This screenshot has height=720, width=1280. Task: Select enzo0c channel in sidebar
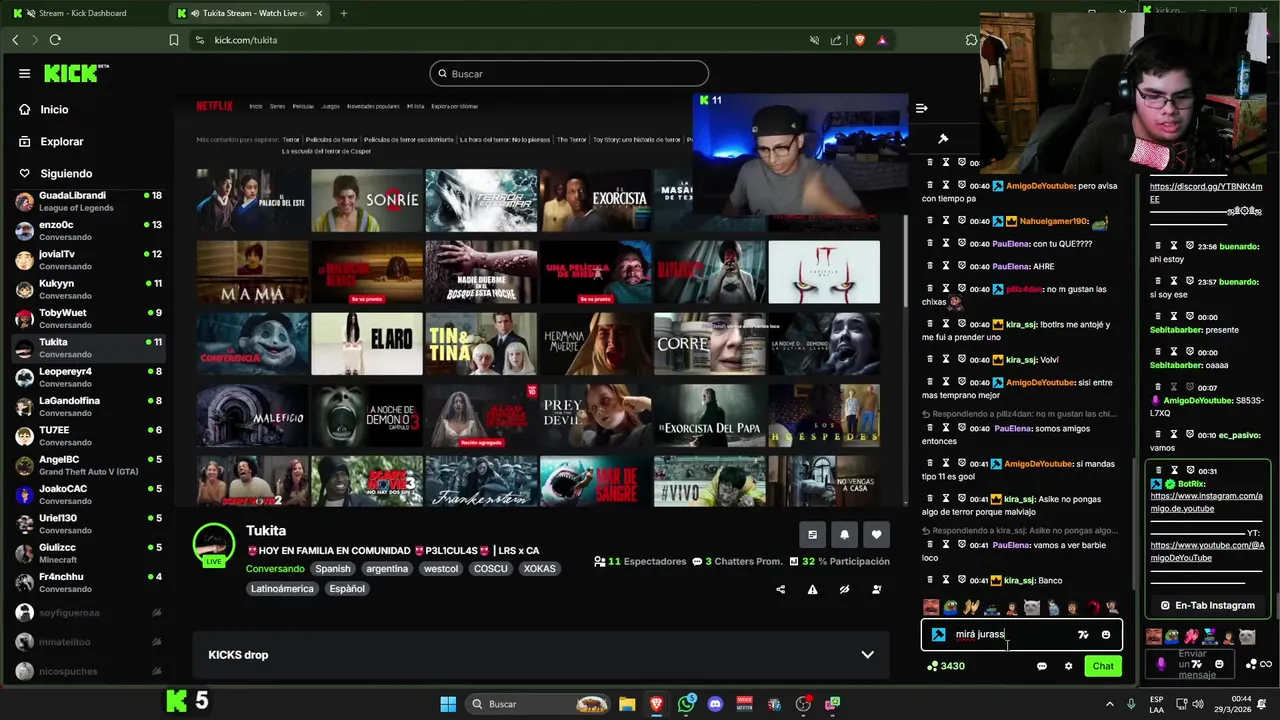(x=87, y=230)
